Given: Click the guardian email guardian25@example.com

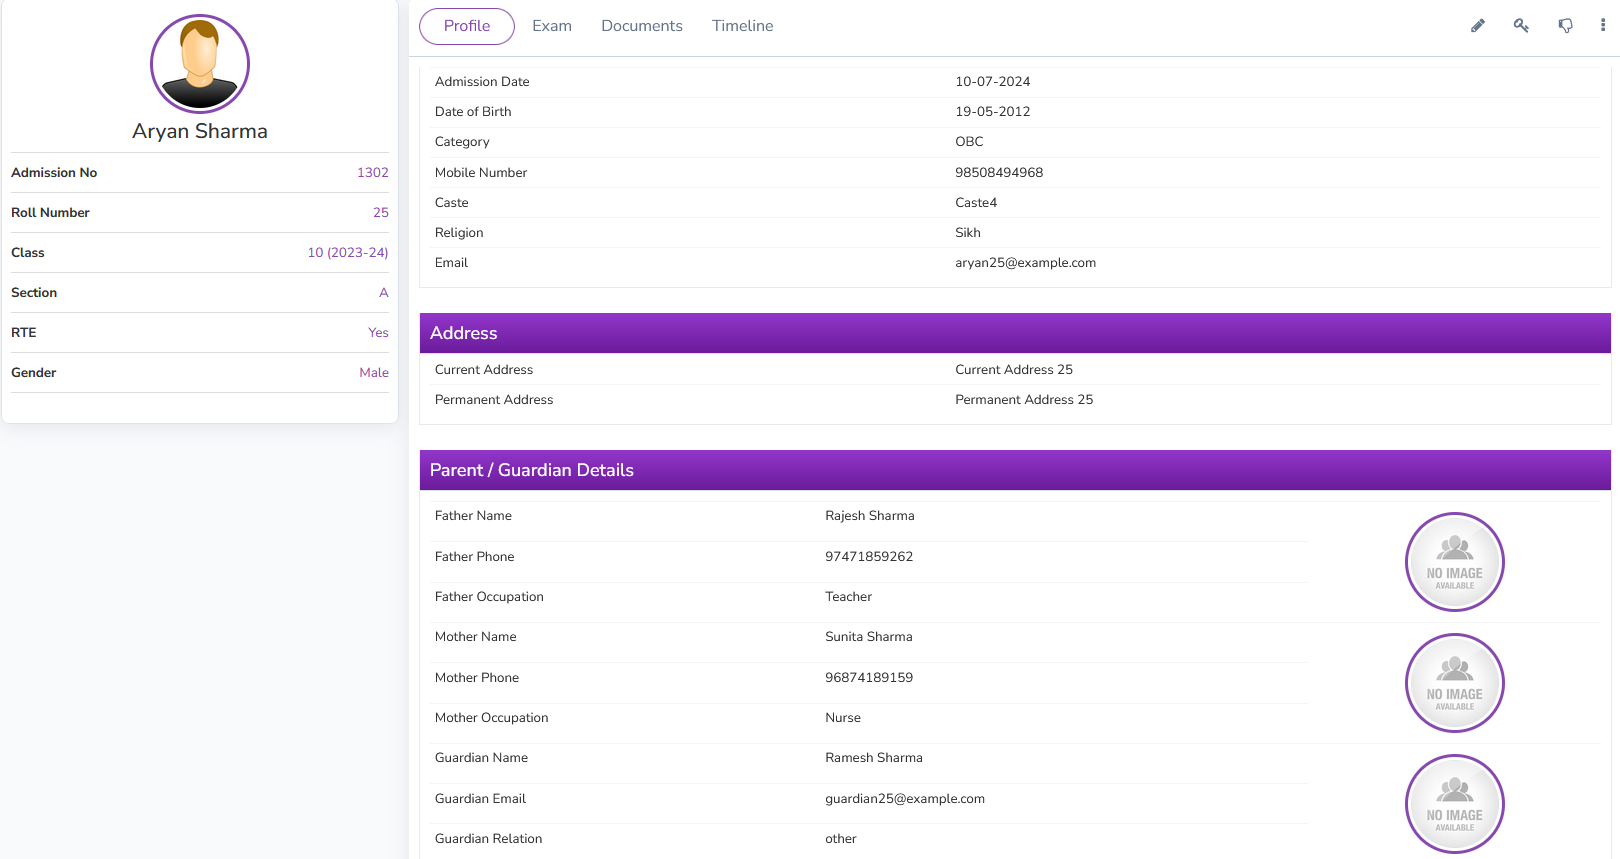Looking at the screenshot, I should point(904,799).
